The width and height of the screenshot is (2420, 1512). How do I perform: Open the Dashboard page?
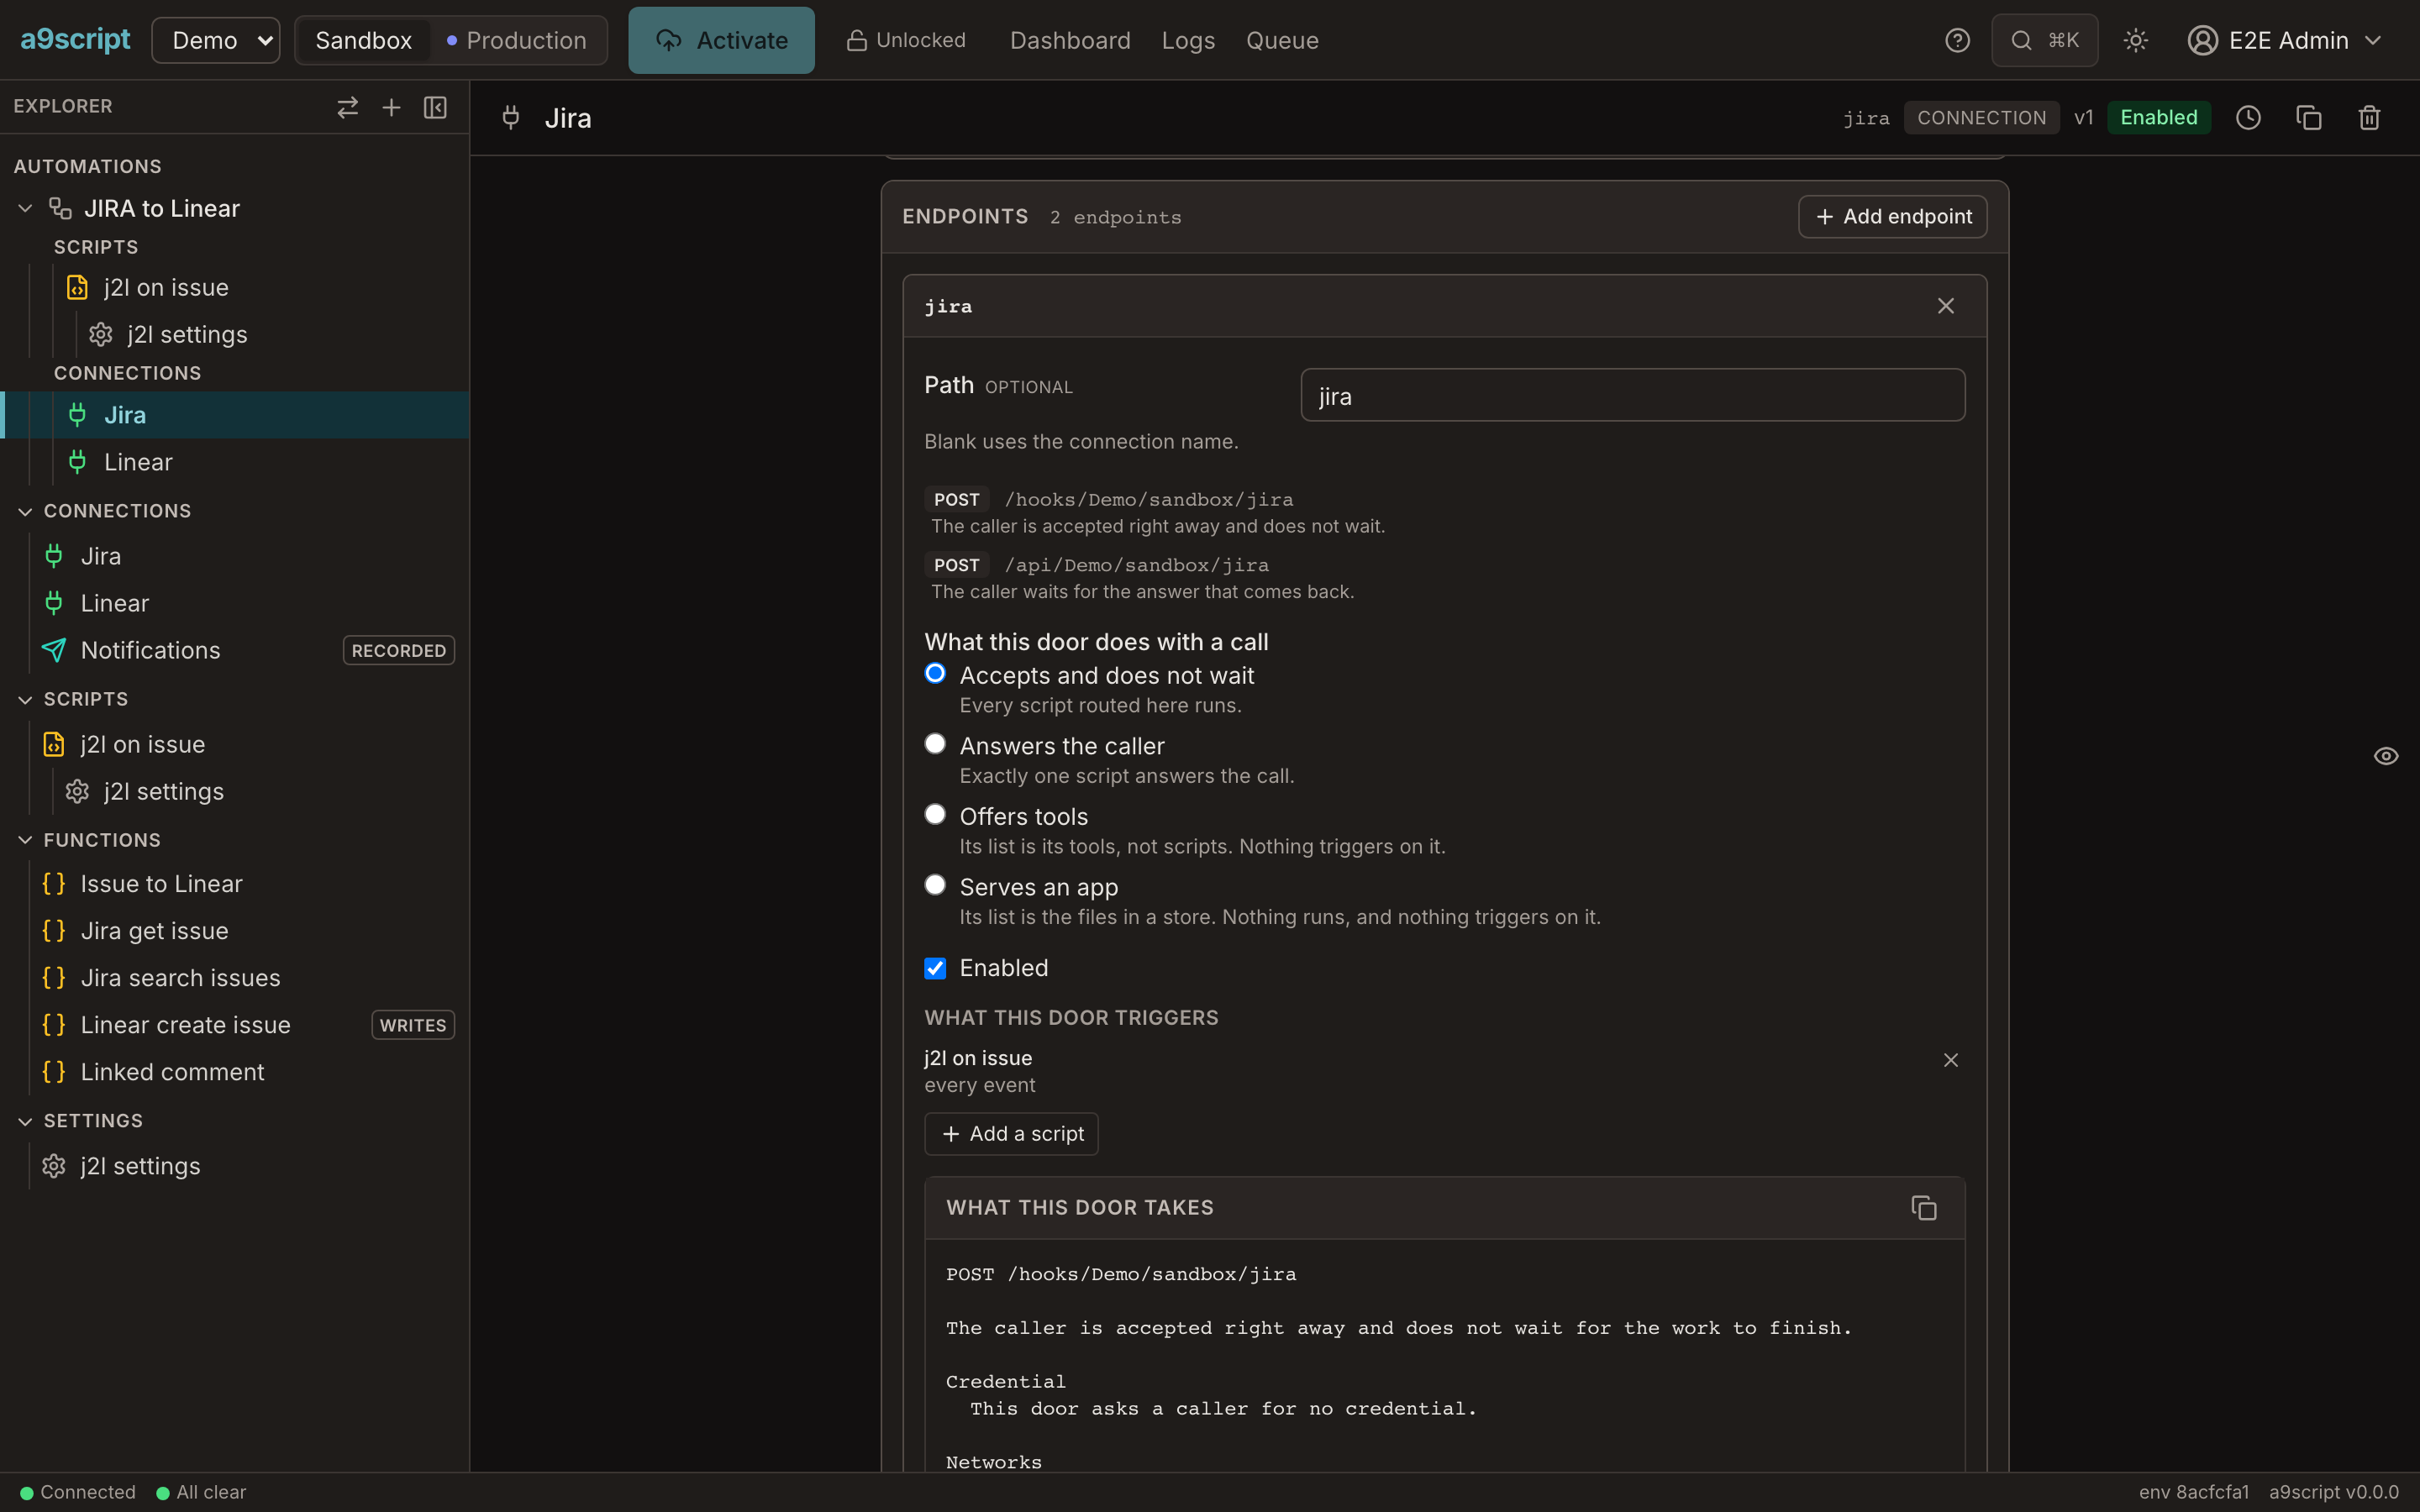(x=1070, y=40)
